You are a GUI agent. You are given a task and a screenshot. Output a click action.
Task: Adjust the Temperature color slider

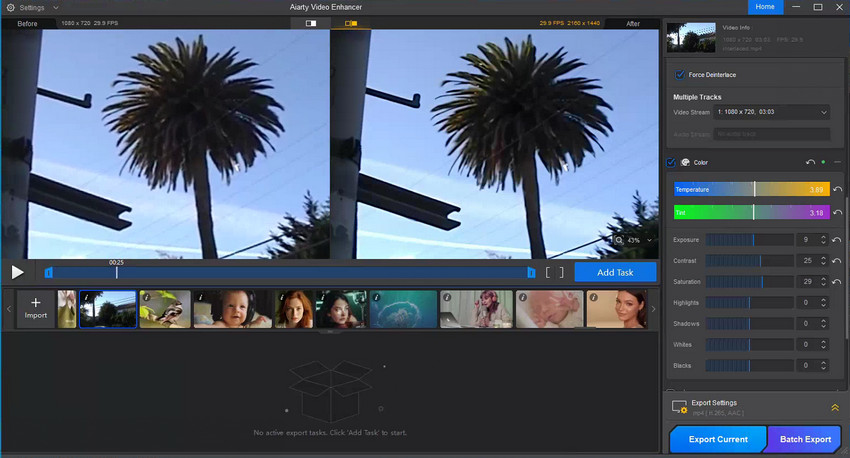pyautogui.click(x=751, y=189)
